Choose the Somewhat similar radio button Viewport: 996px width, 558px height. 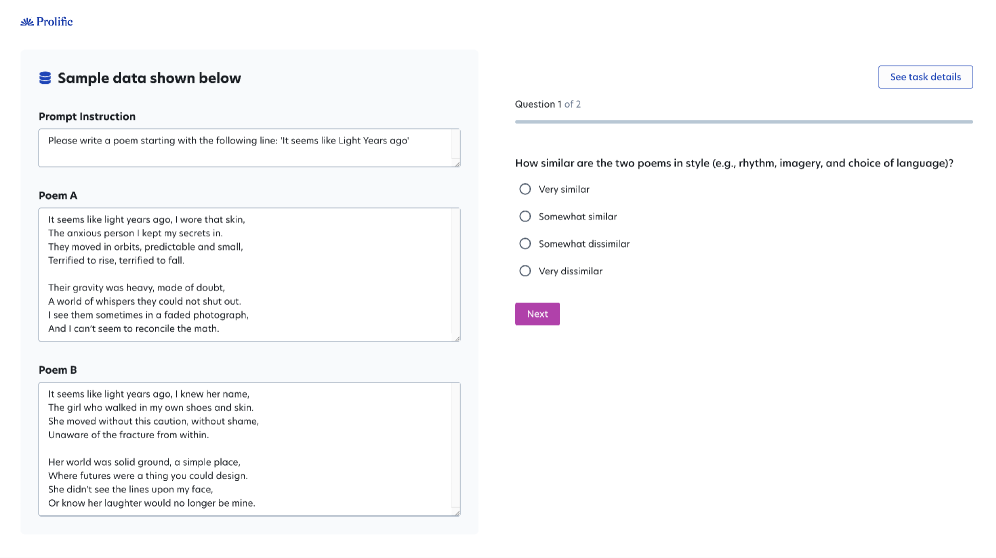[525, 216]
